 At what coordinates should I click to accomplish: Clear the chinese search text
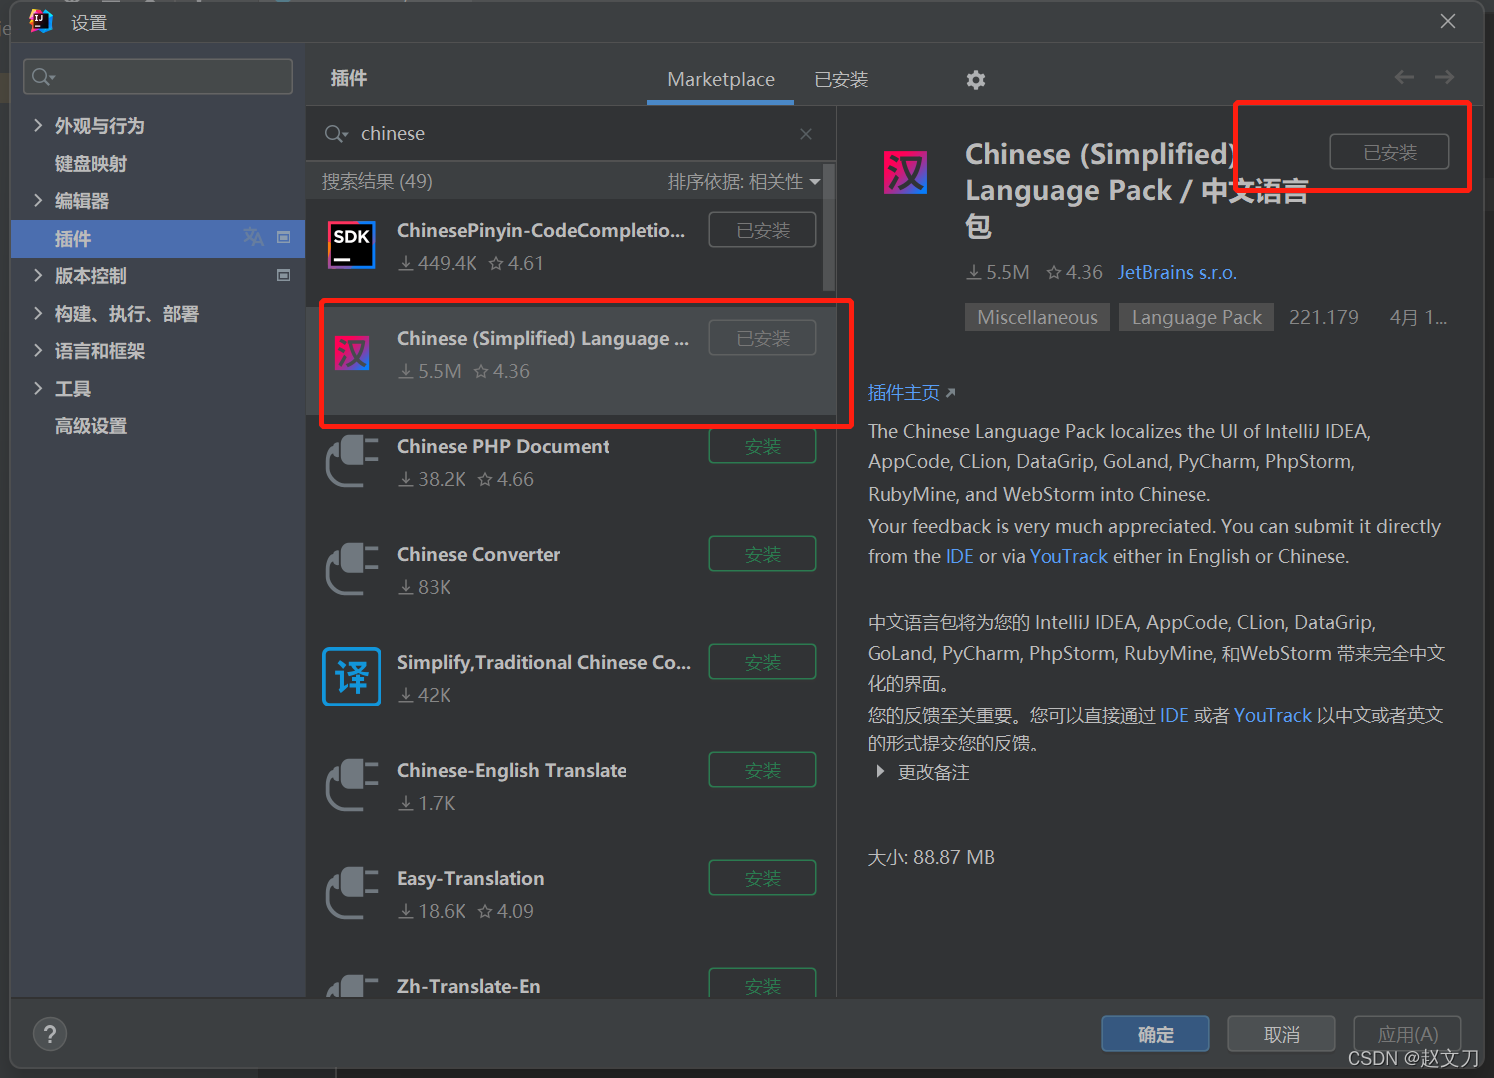[x=806, y=134]
